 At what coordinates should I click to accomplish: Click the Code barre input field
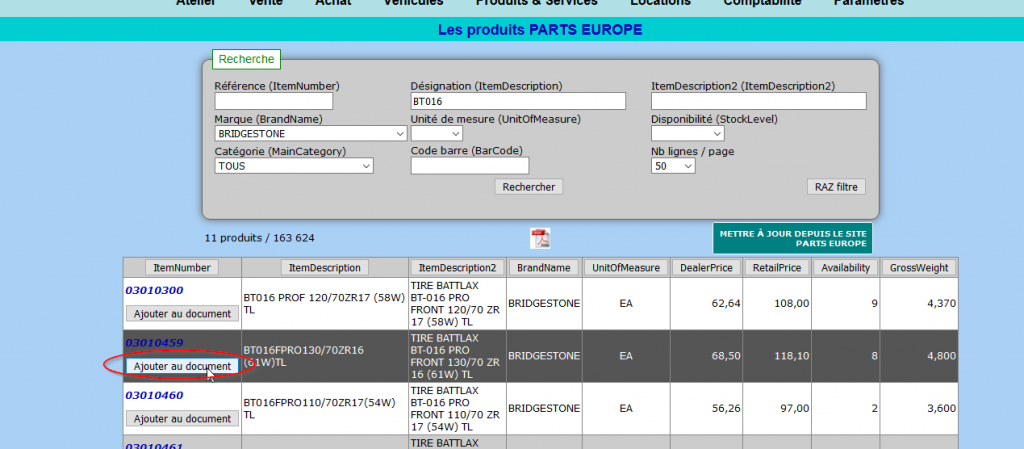(x=470, y=166)
